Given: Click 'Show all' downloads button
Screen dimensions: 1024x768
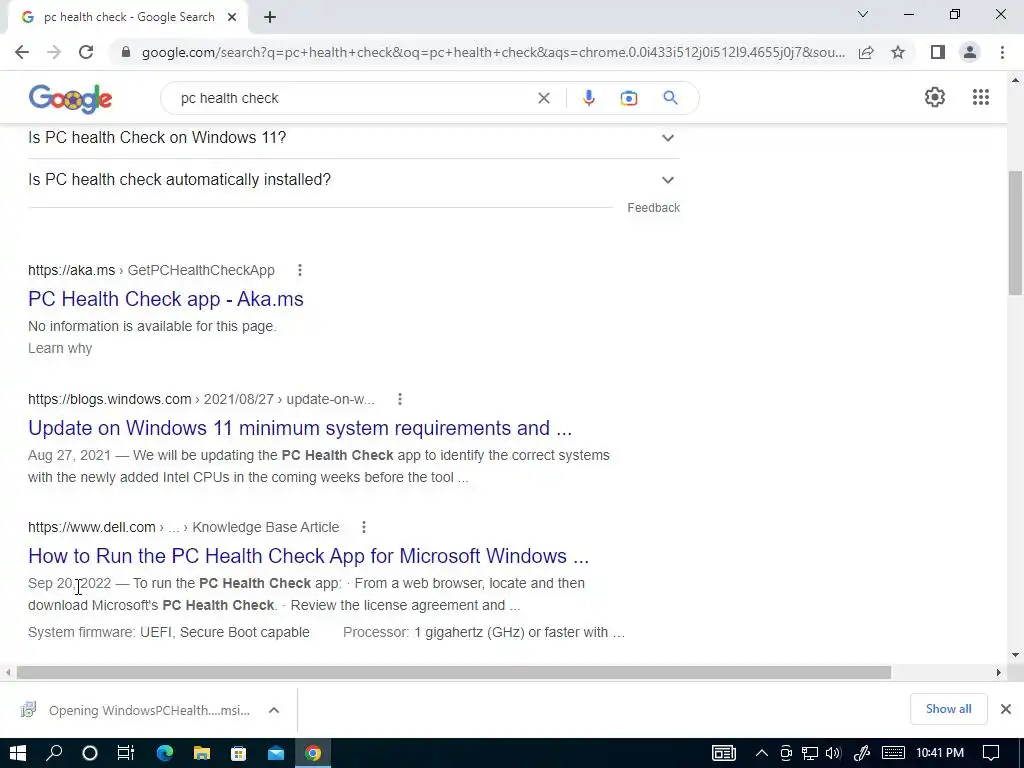Looking at the screenshot, I should tap(948, 709).
